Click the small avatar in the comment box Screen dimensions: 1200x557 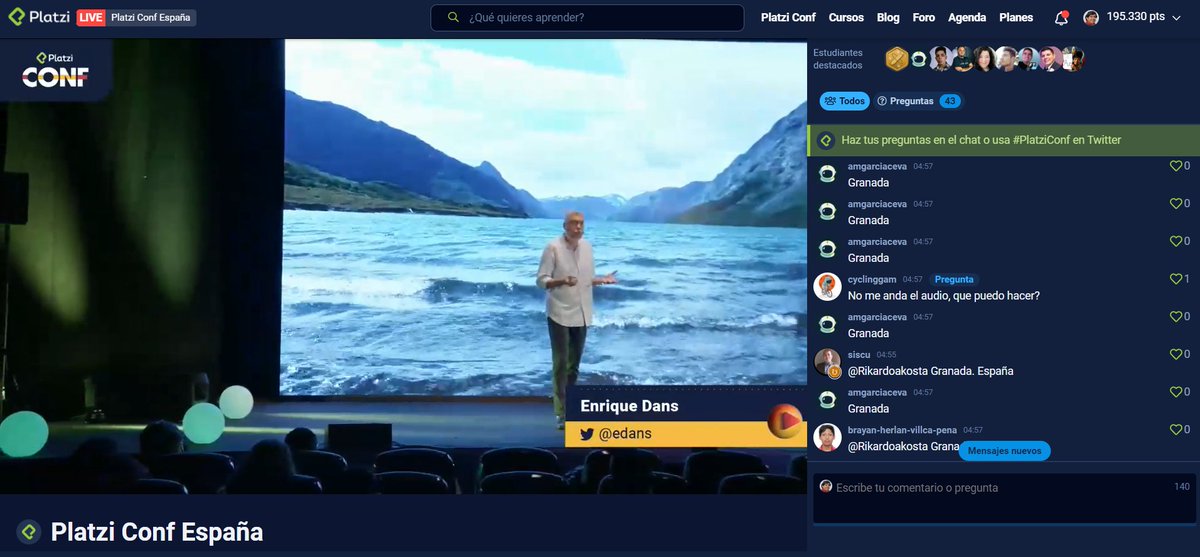(826, 486)
